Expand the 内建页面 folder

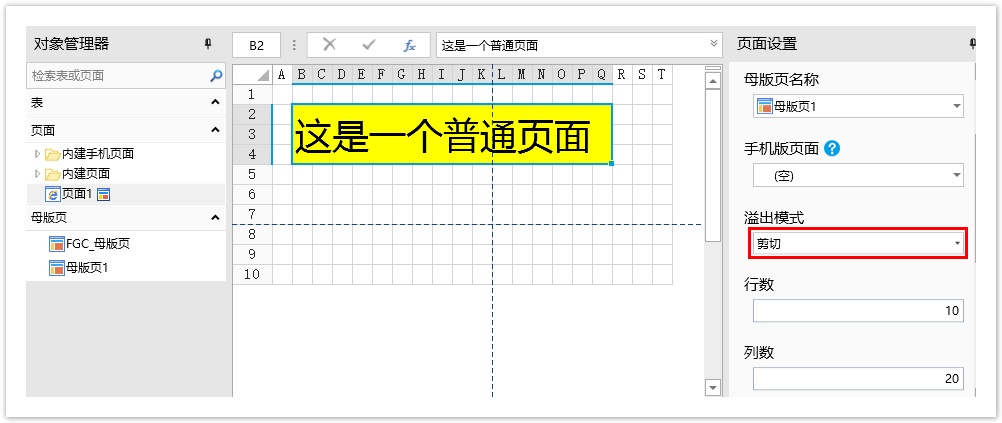tap(38, 173)
